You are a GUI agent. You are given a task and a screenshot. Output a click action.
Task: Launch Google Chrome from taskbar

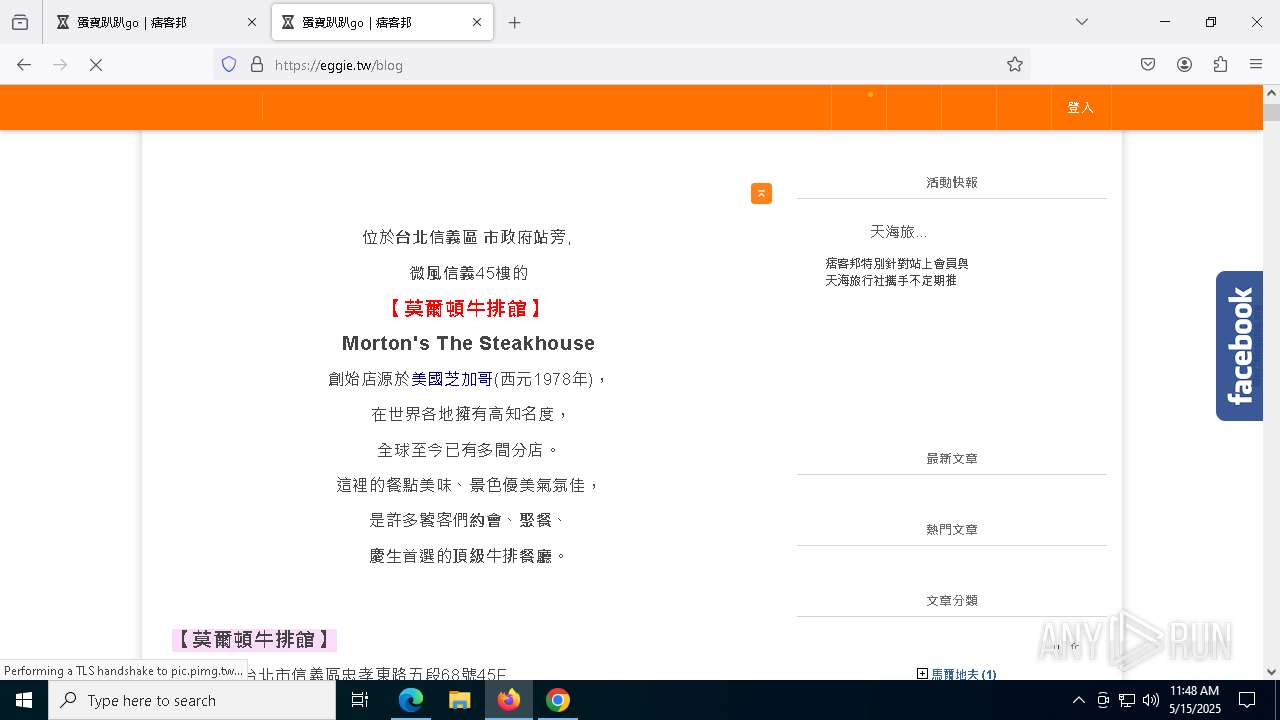pos(557,700)
